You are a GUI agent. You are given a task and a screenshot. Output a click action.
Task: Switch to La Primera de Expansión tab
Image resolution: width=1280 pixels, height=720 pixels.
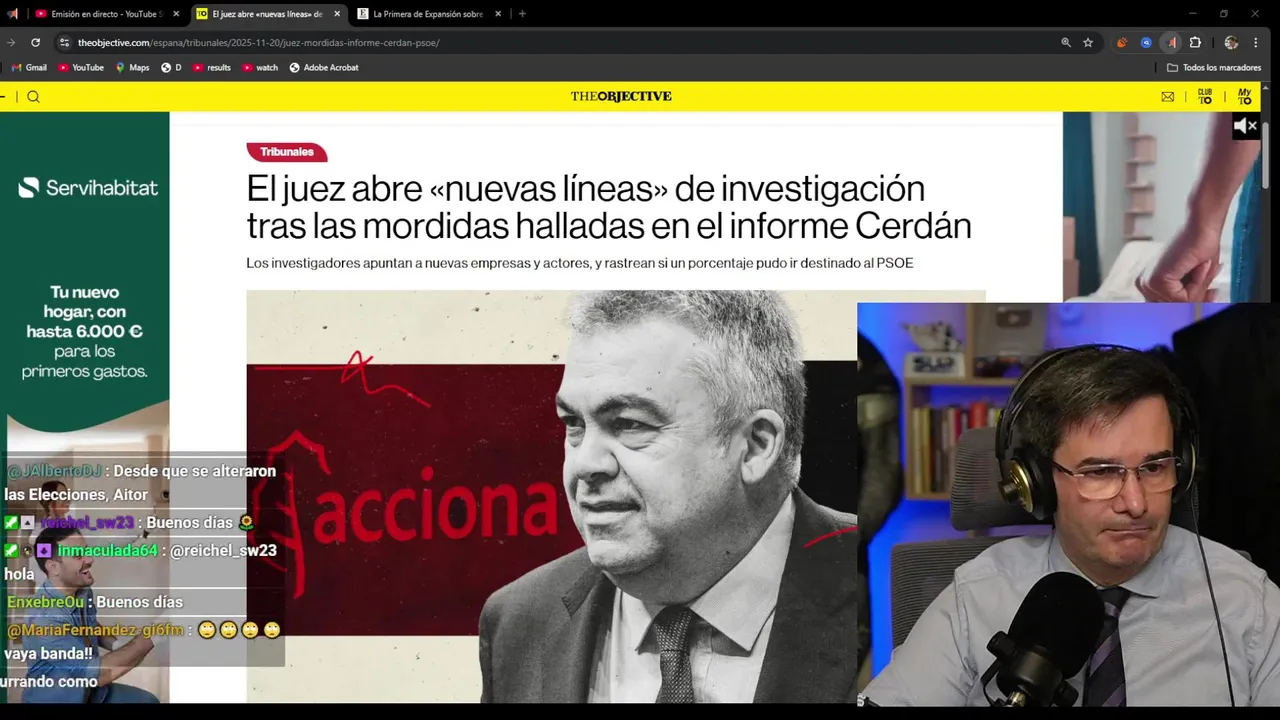point(428,14)
